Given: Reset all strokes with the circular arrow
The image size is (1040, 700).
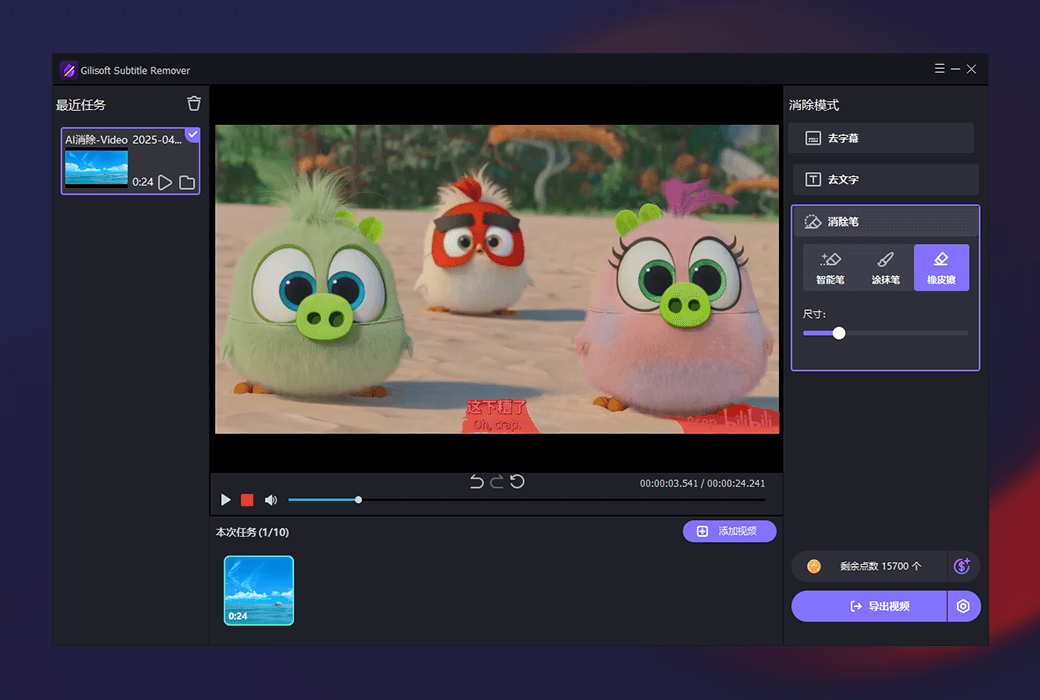Looking at the screenshot, I should coord(517,482).
